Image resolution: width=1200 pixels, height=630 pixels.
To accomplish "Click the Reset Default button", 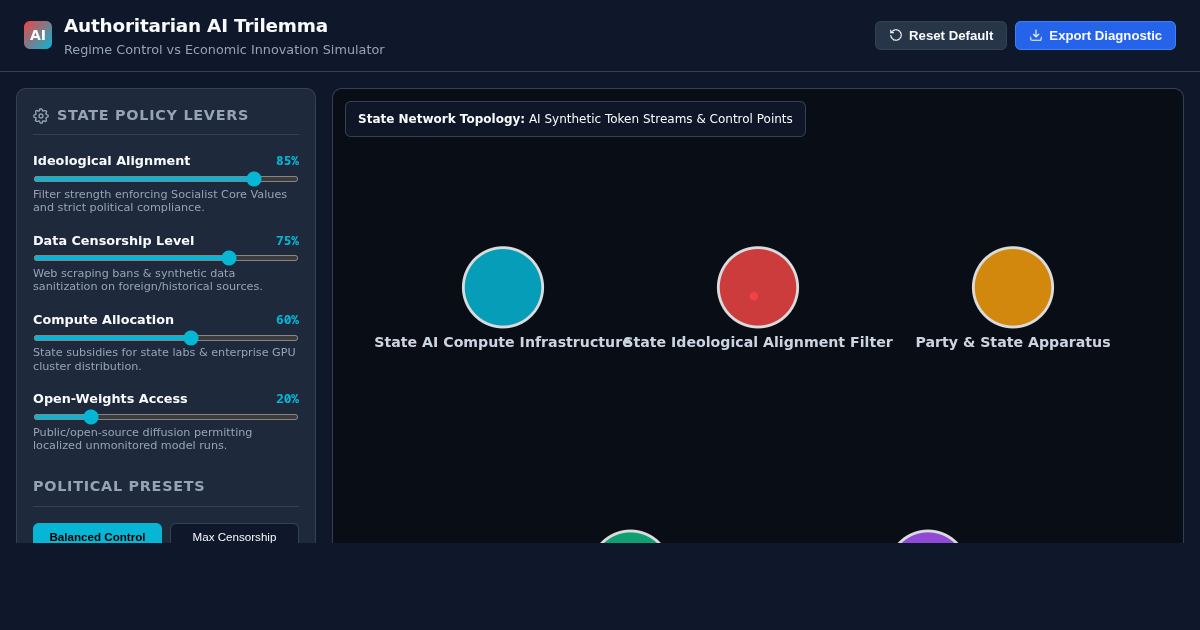I will 941,35.
